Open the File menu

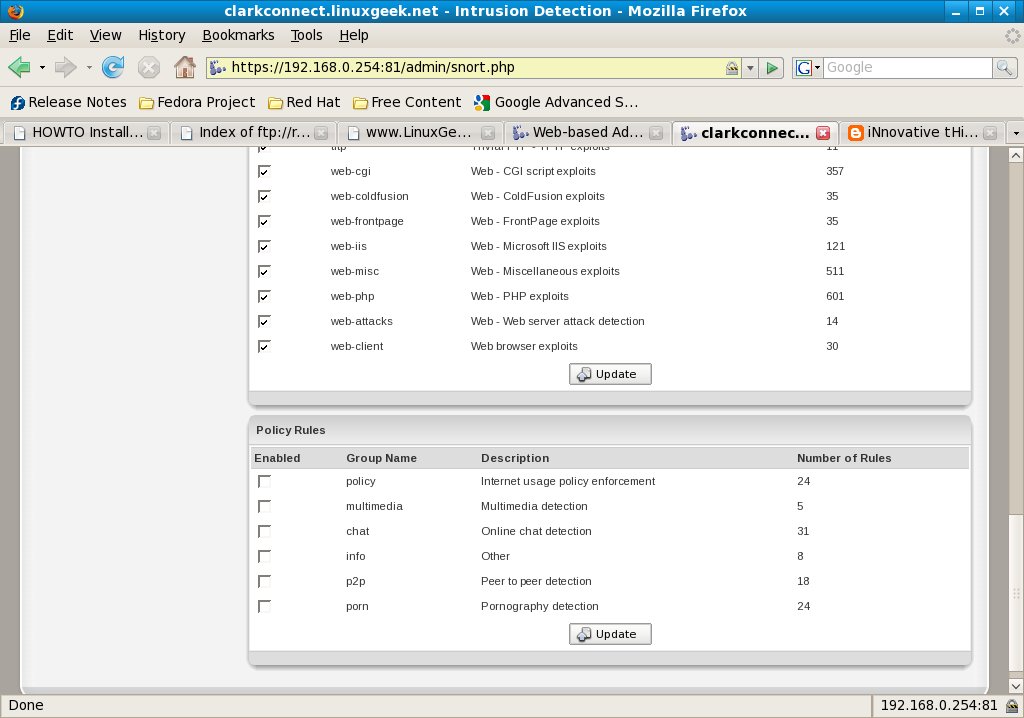pos(20,35)
